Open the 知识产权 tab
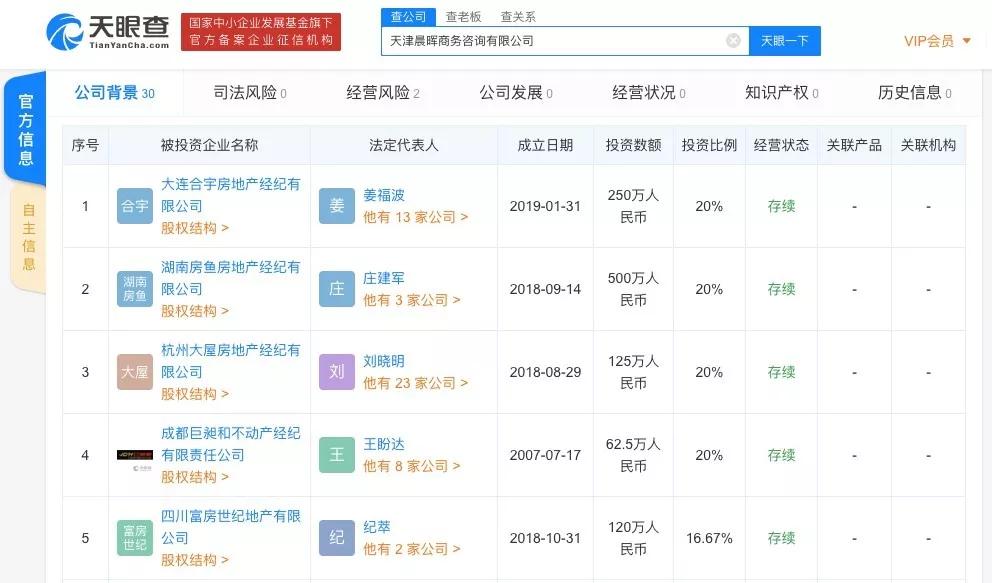Image resolution: width=992 pixels, height=583 pixels. tap(781, 93)
